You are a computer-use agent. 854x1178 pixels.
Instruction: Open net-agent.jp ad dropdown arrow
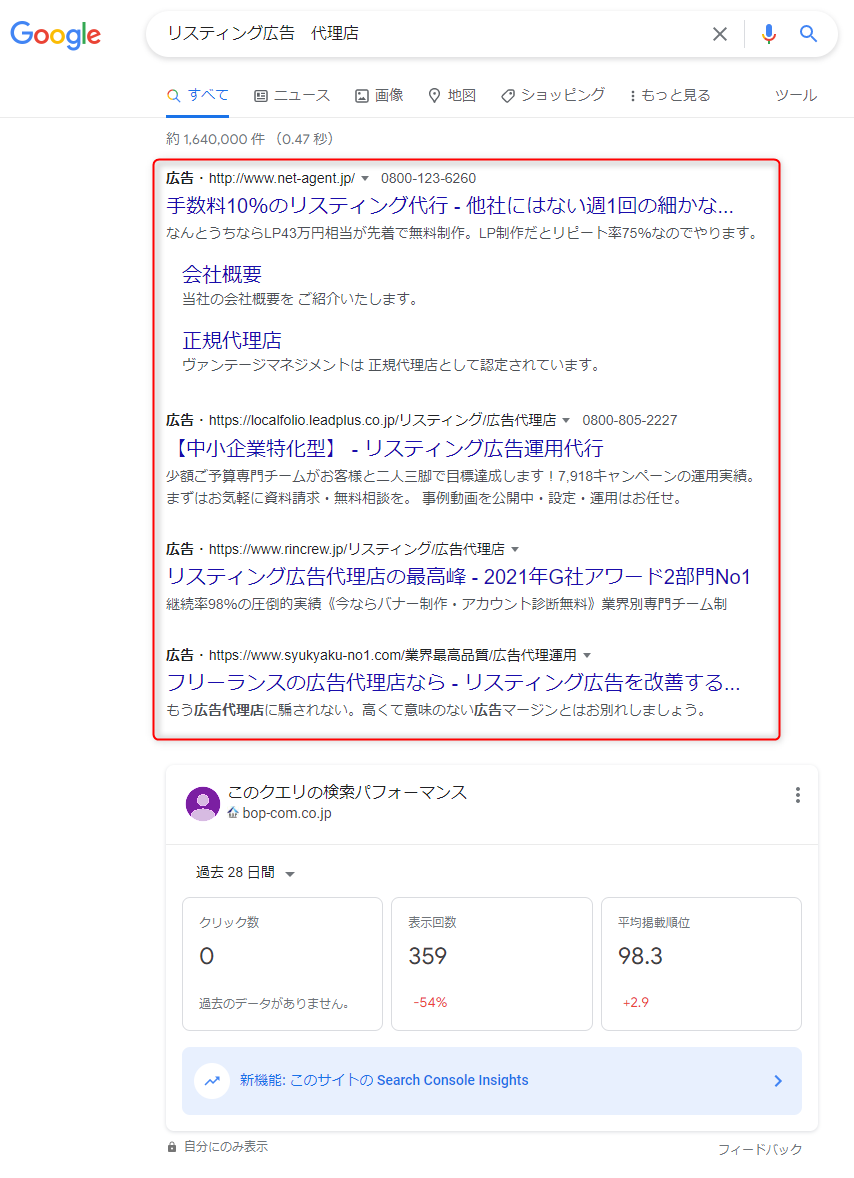coord(365,179)
